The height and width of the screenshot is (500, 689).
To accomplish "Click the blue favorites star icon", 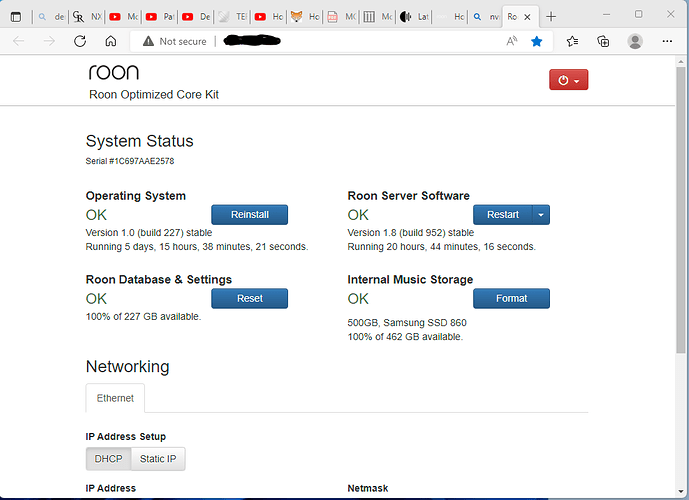I will click(537, 41).
